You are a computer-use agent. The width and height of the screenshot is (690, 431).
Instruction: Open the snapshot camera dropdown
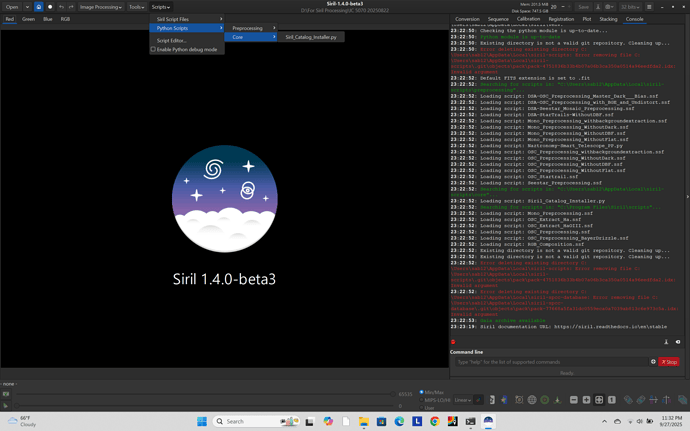point(609,7)
